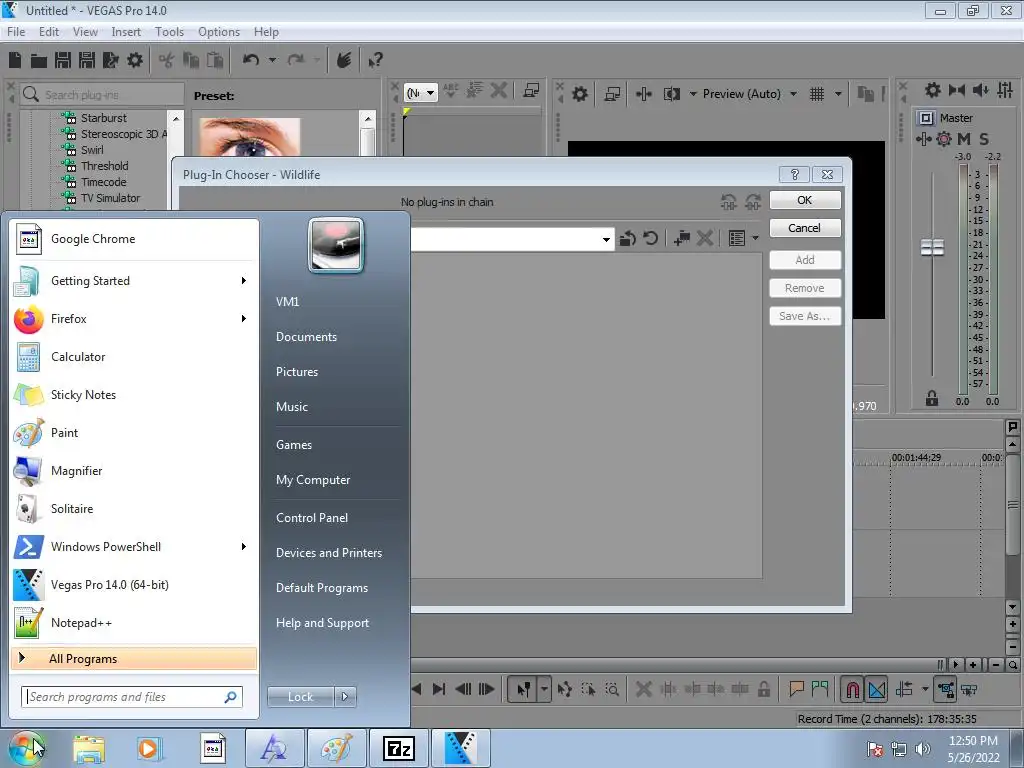This screenshot has width=1024, height=768.
Task: Toggle Lock Envelopes to Events icon
Action: click(x=945, y=689)
